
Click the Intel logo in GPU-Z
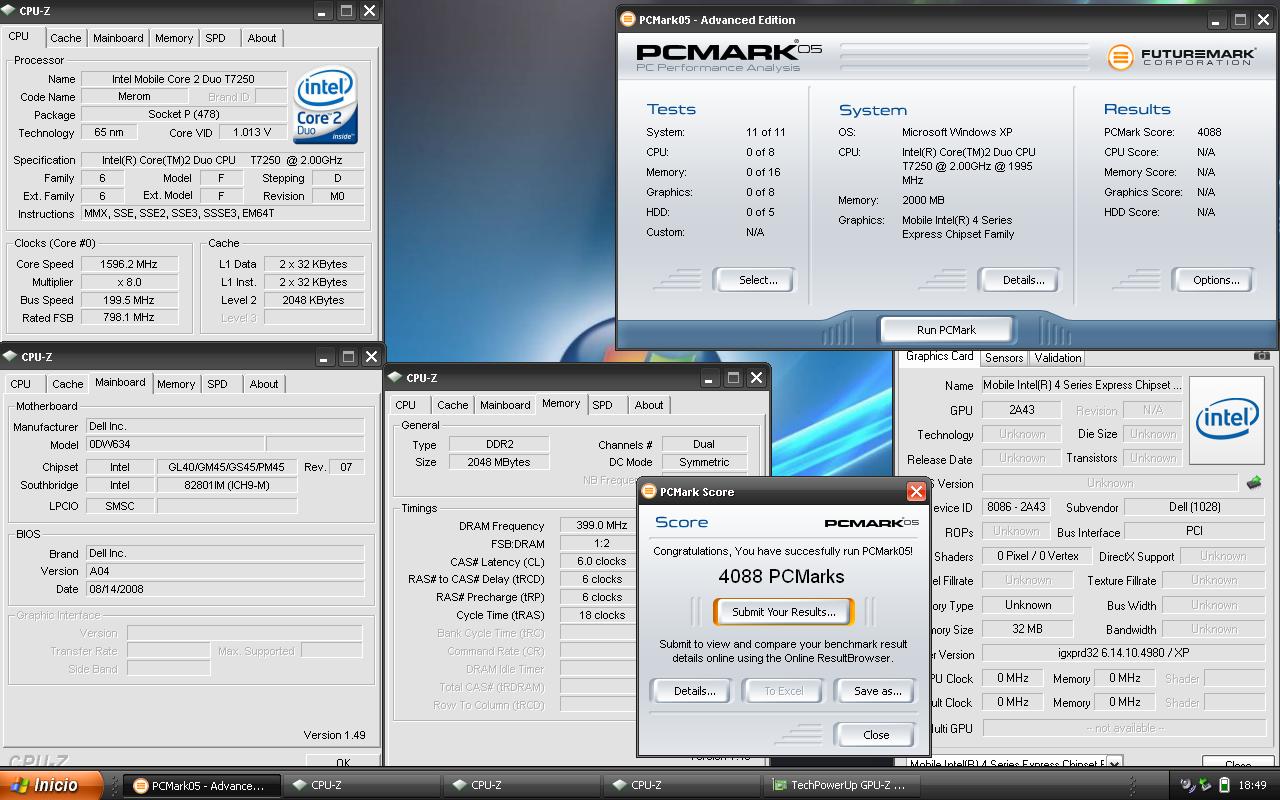pos(1227,419)
